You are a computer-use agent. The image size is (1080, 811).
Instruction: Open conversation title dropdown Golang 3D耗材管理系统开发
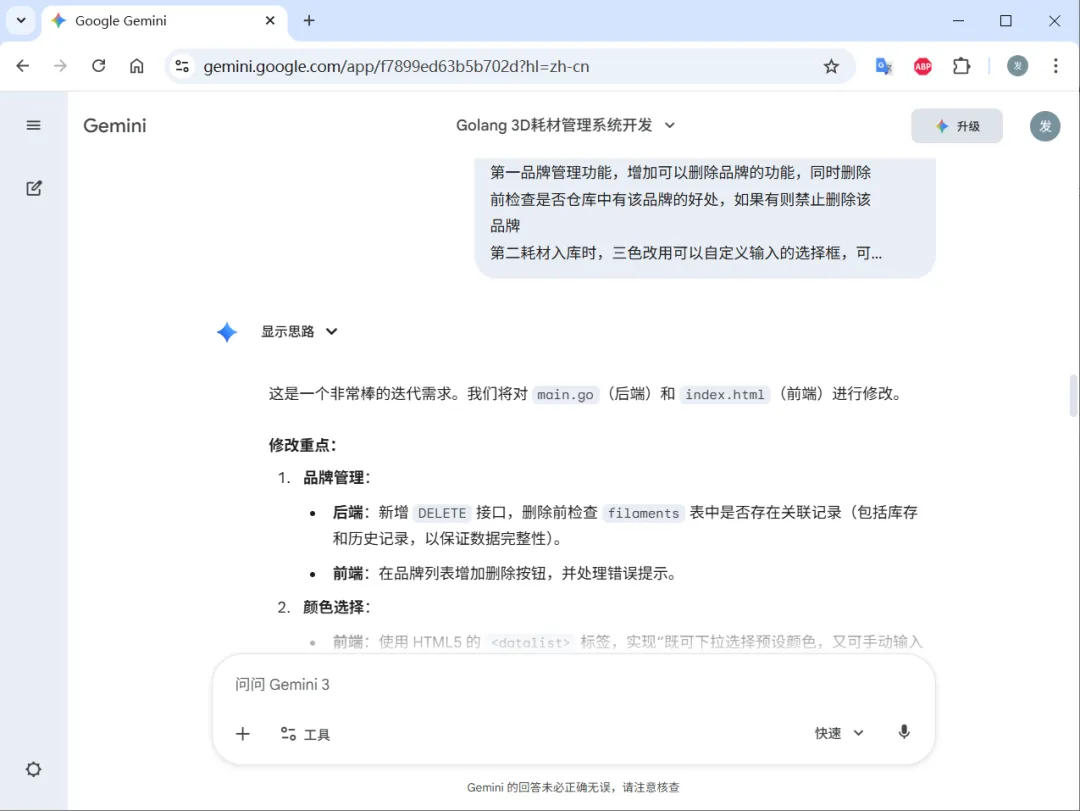tap(565, 125)
